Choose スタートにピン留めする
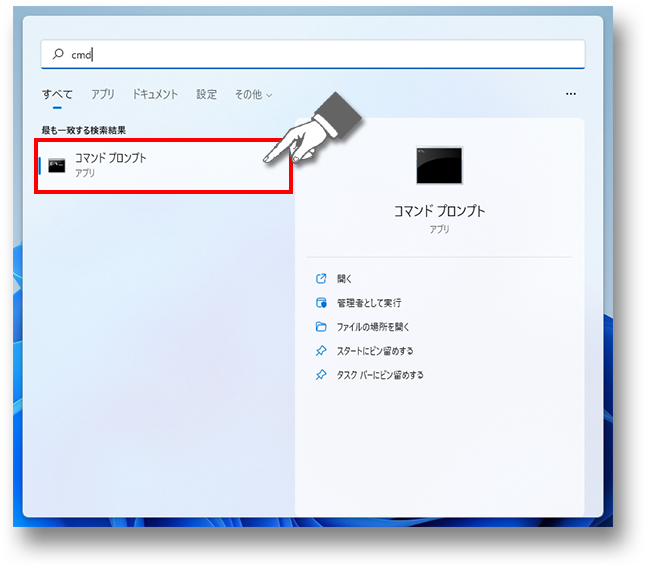 click(375, 351)
